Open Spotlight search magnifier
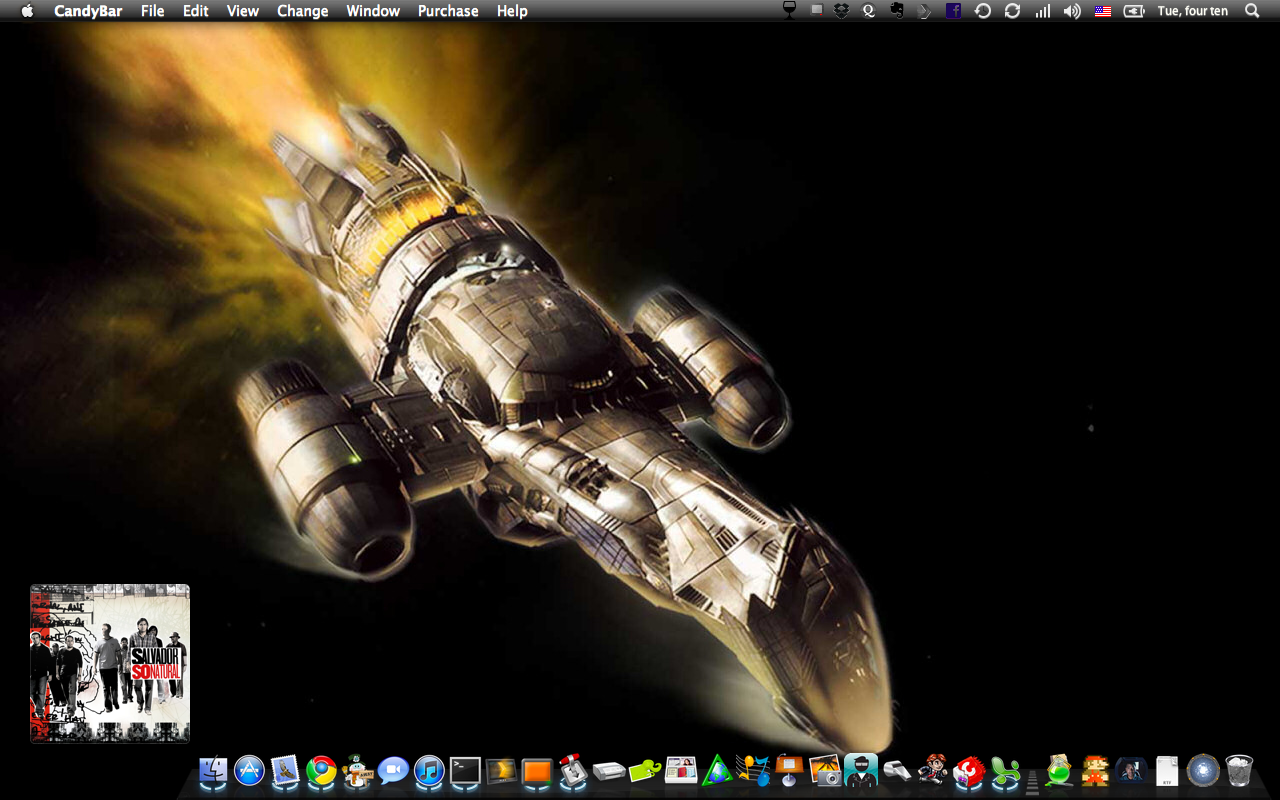 [1252, 11]
